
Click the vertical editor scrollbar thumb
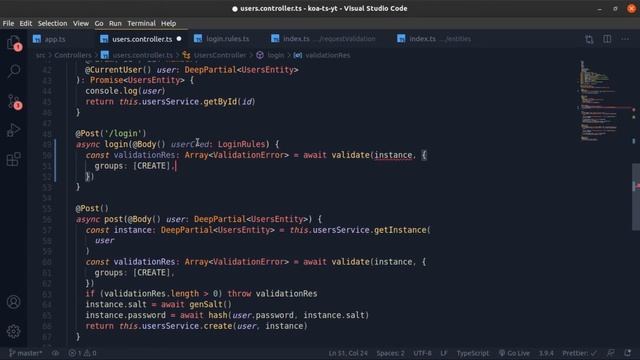(636, 197)
